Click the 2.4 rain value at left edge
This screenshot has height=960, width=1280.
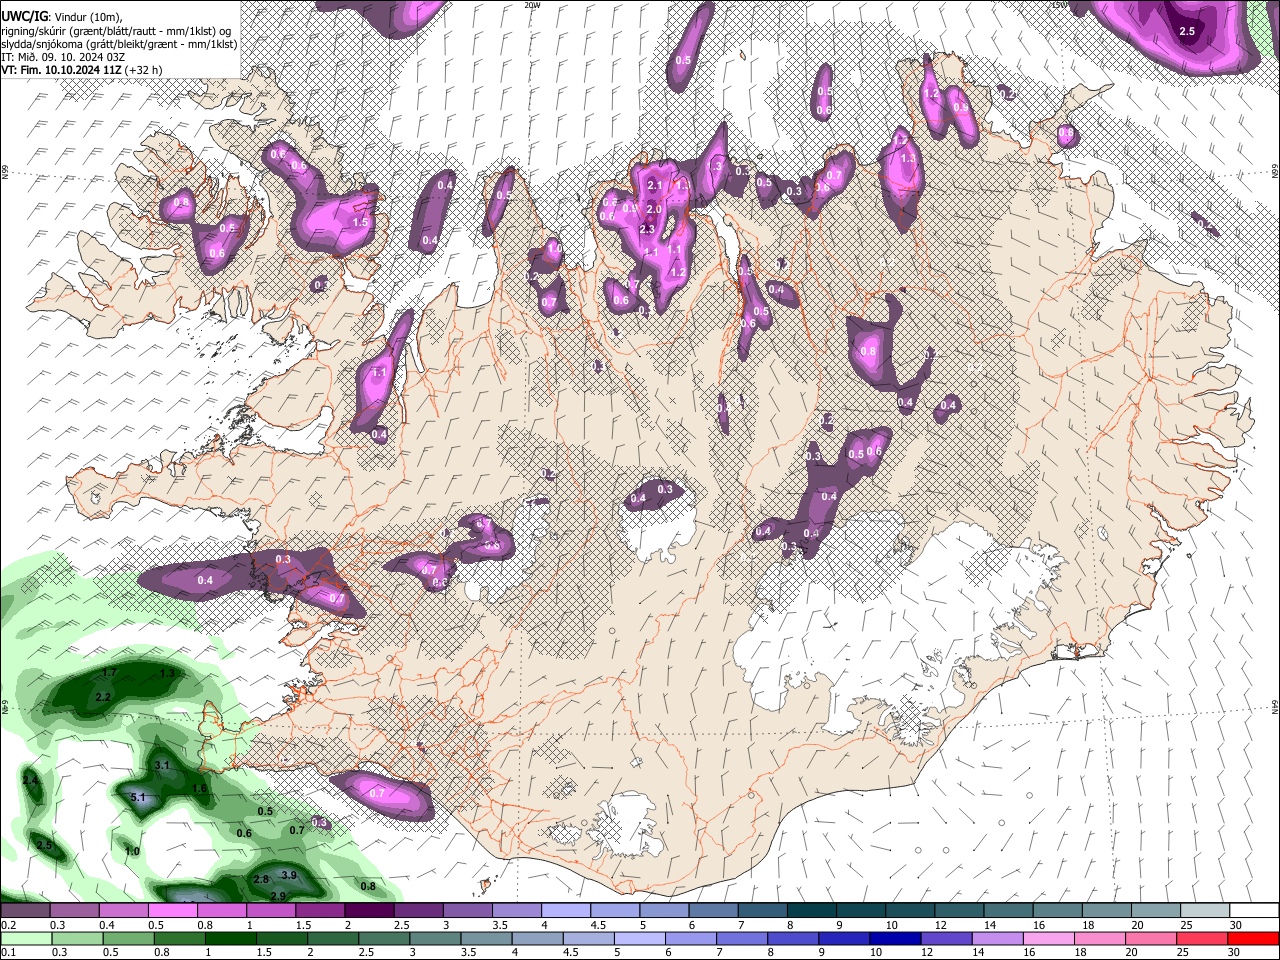pos(30,780)
